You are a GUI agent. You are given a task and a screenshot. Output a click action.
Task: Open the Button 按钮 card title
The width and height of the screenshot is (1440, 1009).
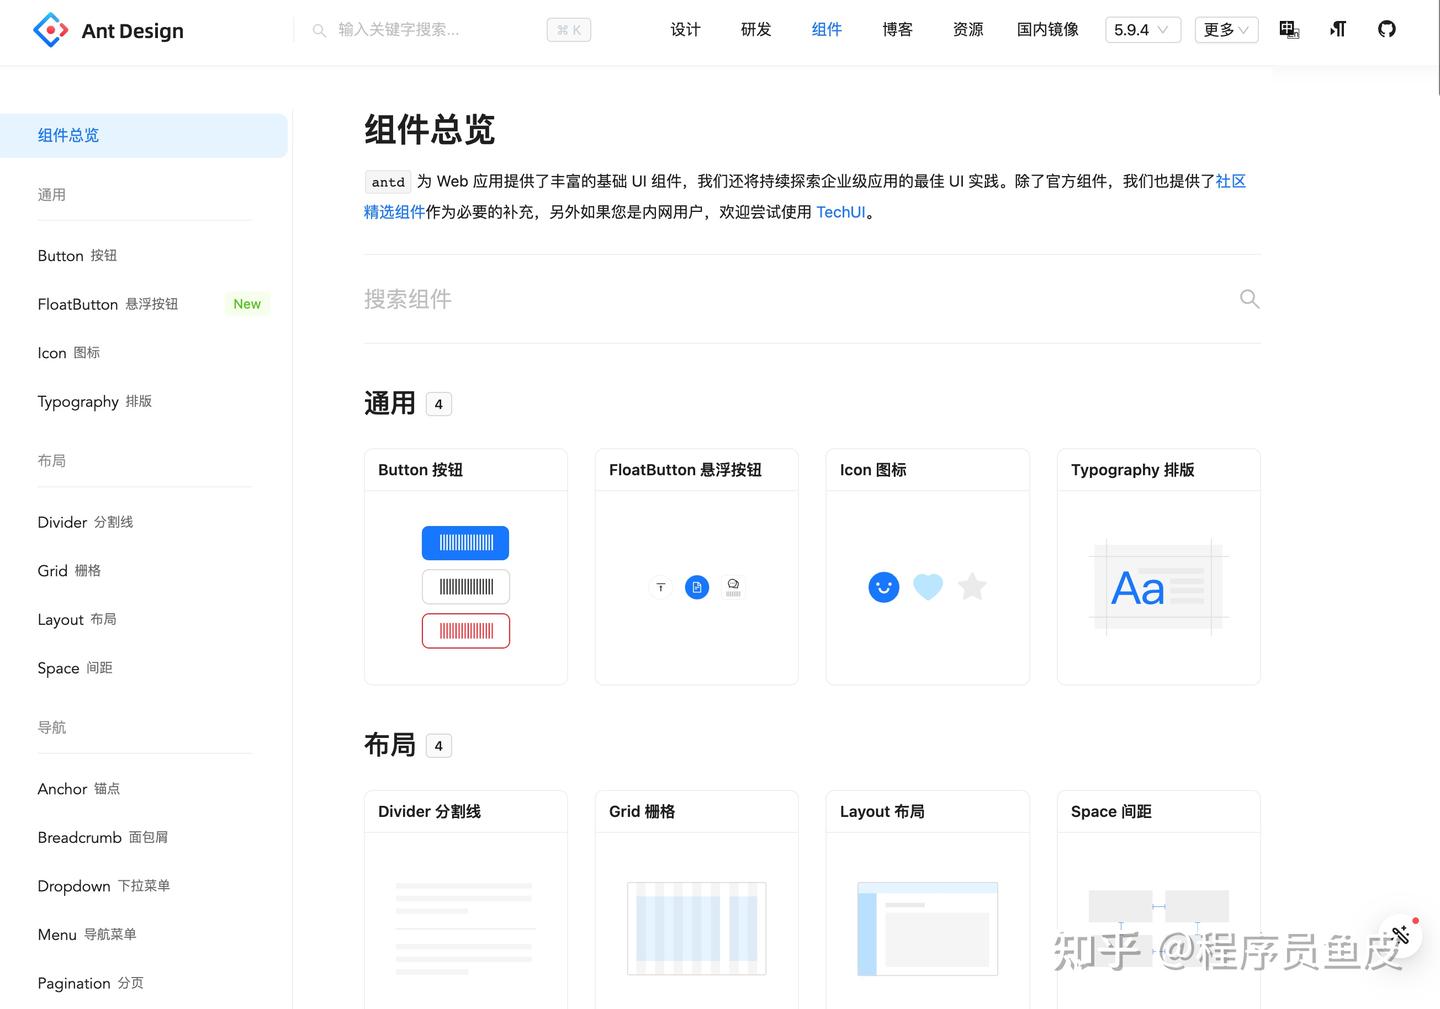(x=420, y=470)
